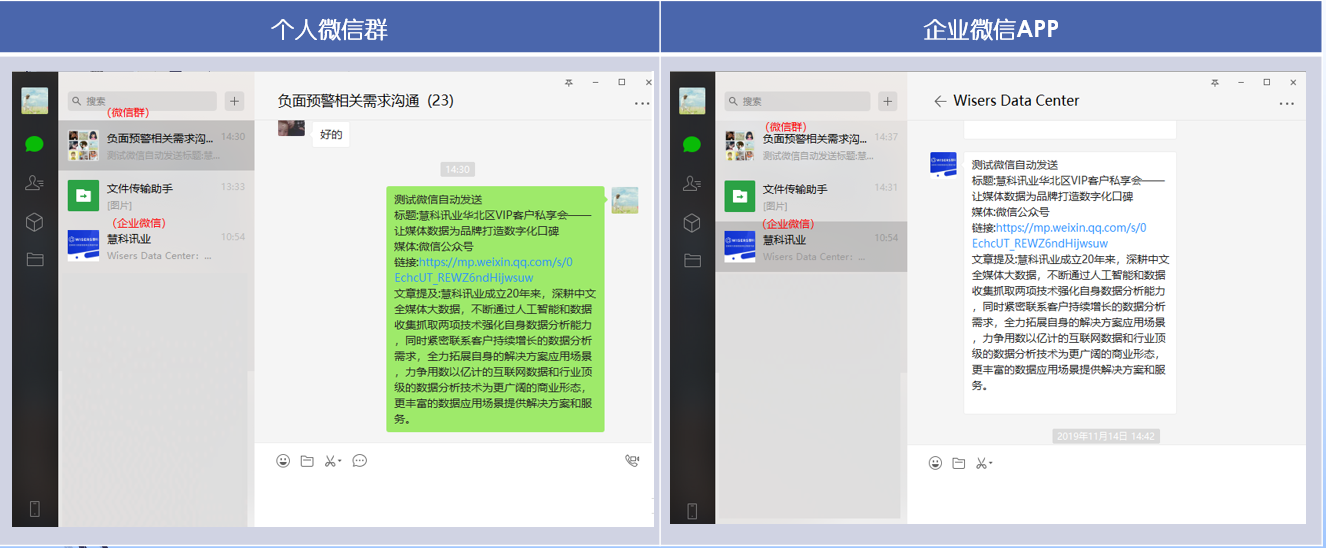Open Files folder icon in left WeChat sidebar
1326x548 pixels.
[35, 259]
